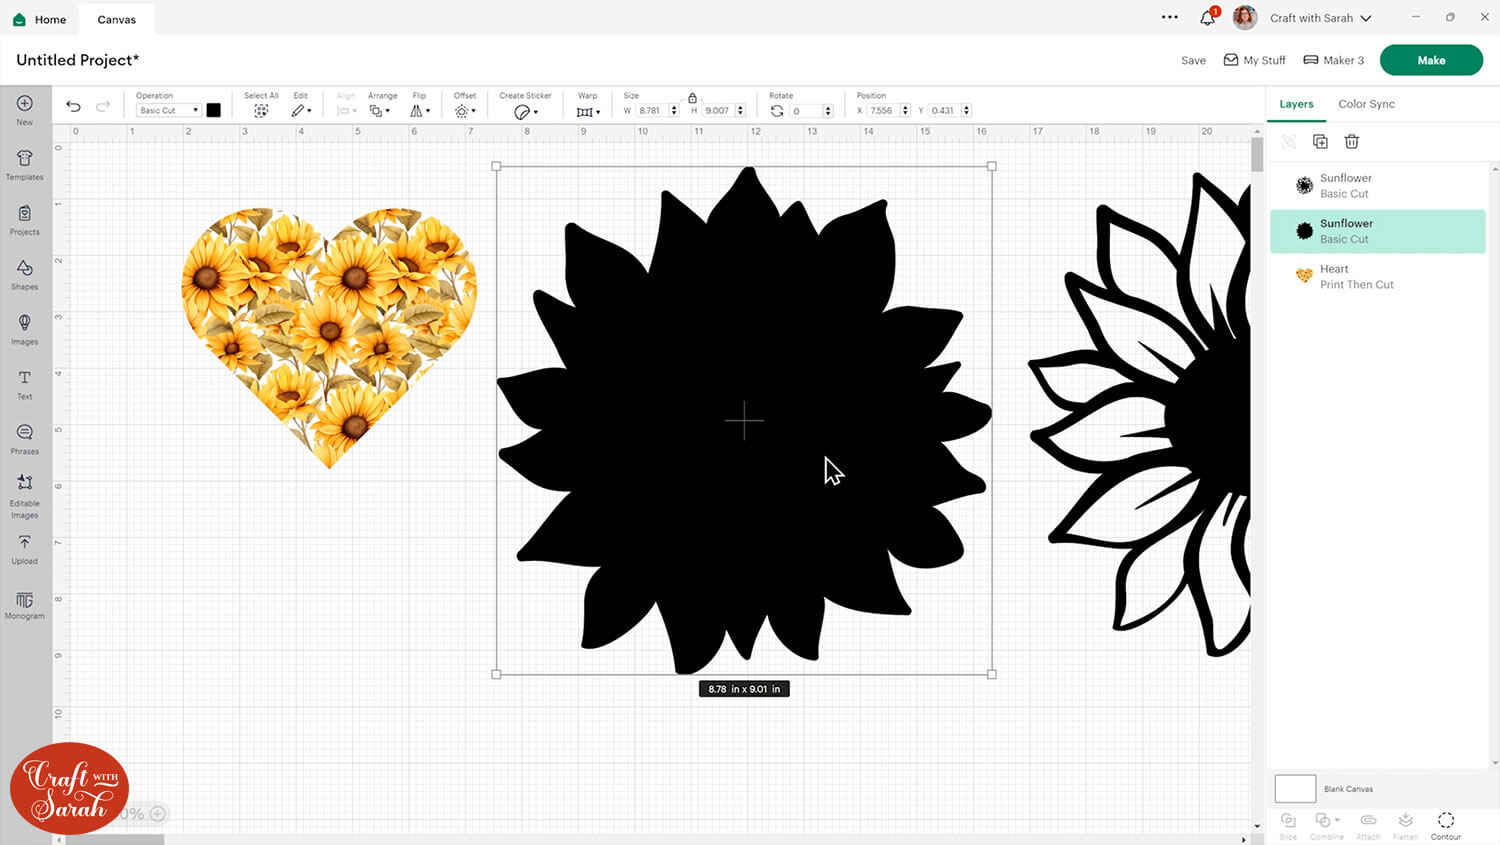1500x845 pixels.
Task: Click the Attach tool
Action: (x=1368, y=826)
